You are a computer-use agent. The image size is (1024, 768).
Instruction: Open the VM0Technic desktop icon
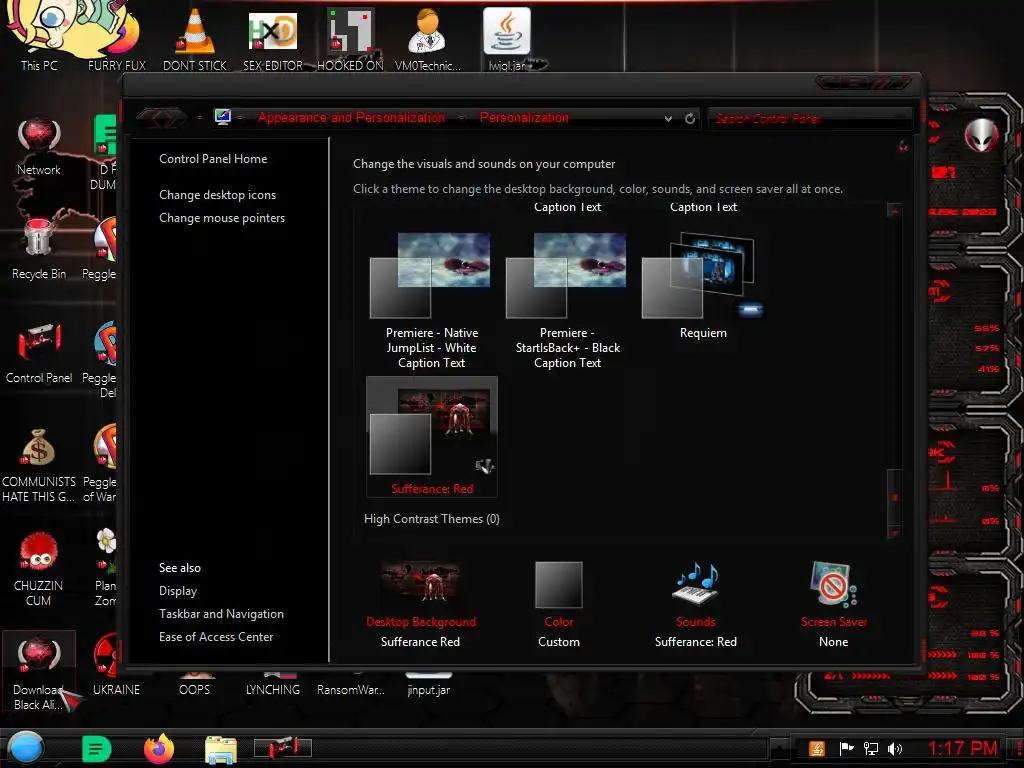click(x=428, y=39)
